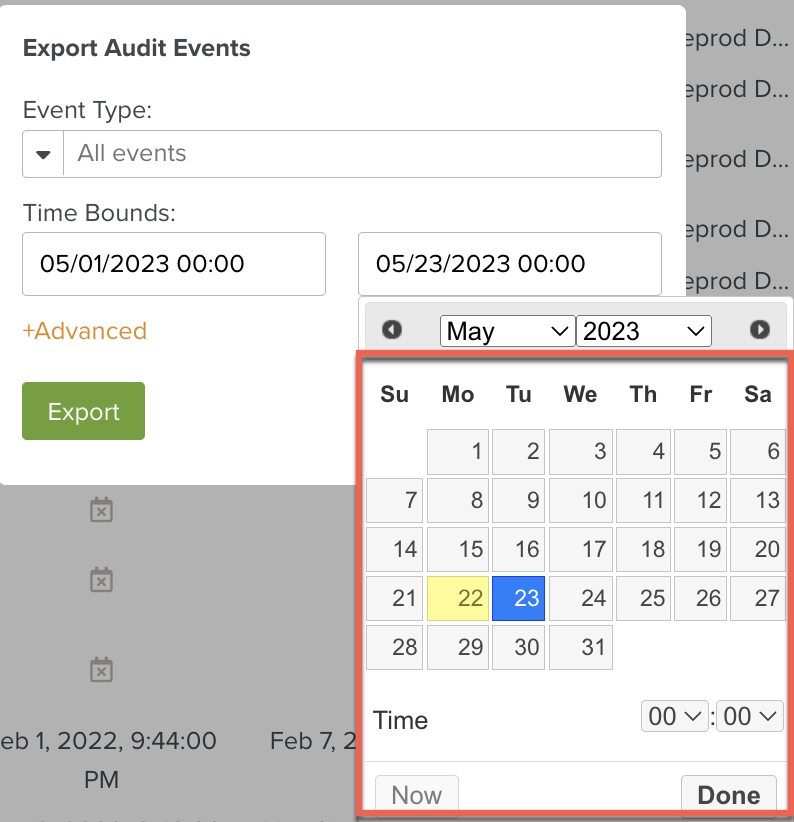Pick May 31 on the calendar
Viewport: 794px width, 822px height.
point(581,647)
